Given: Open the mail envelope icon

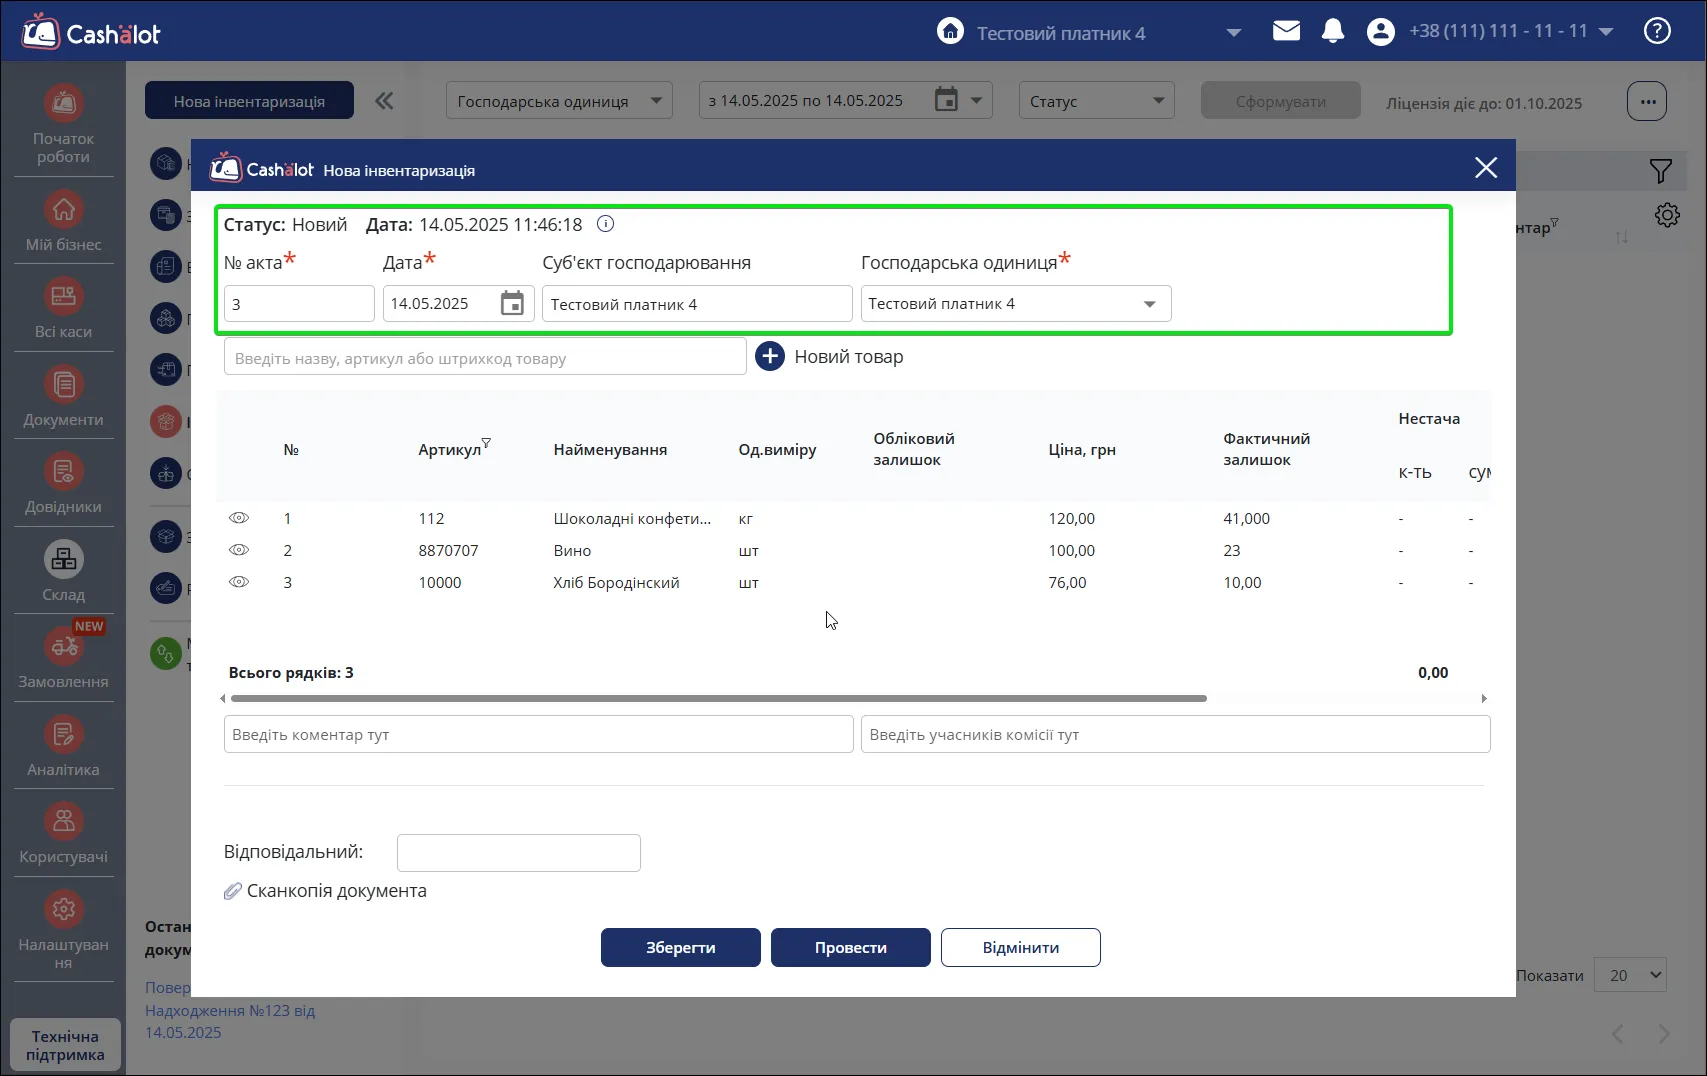Looking at the screenshot, I should coord(1287,32).
